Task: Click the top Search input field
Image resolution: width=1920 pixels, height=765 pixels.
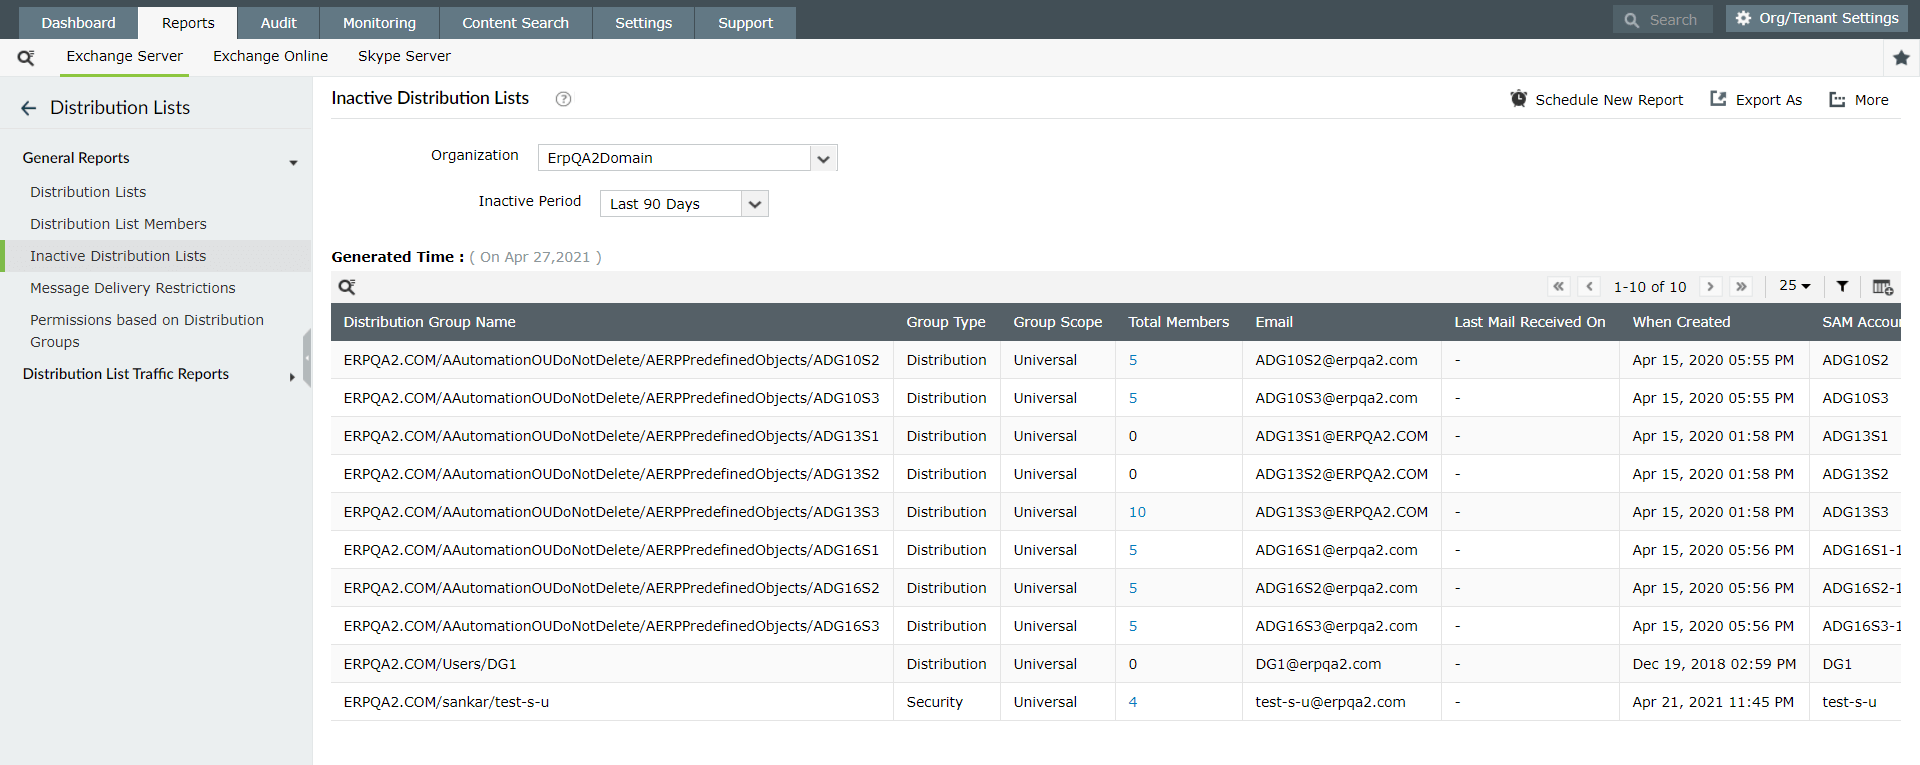Action: point(1672,20)
